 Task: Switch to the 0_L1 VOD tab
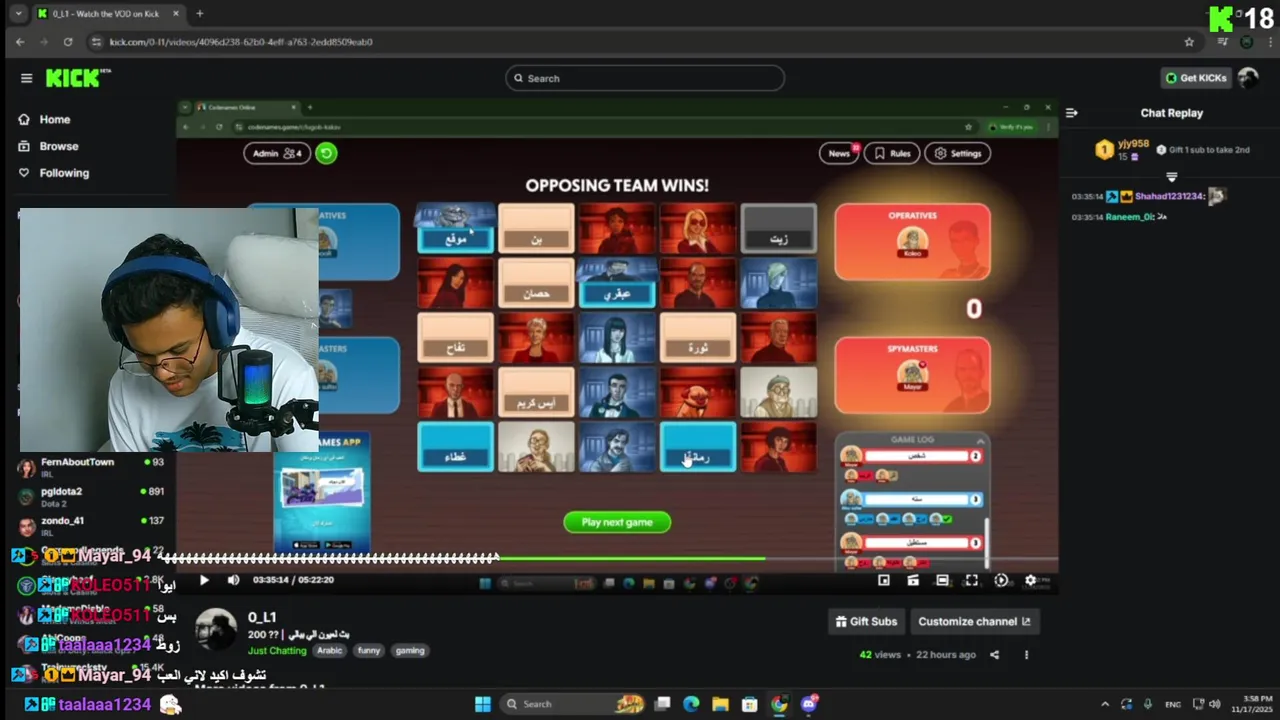(x=106, y=14)
